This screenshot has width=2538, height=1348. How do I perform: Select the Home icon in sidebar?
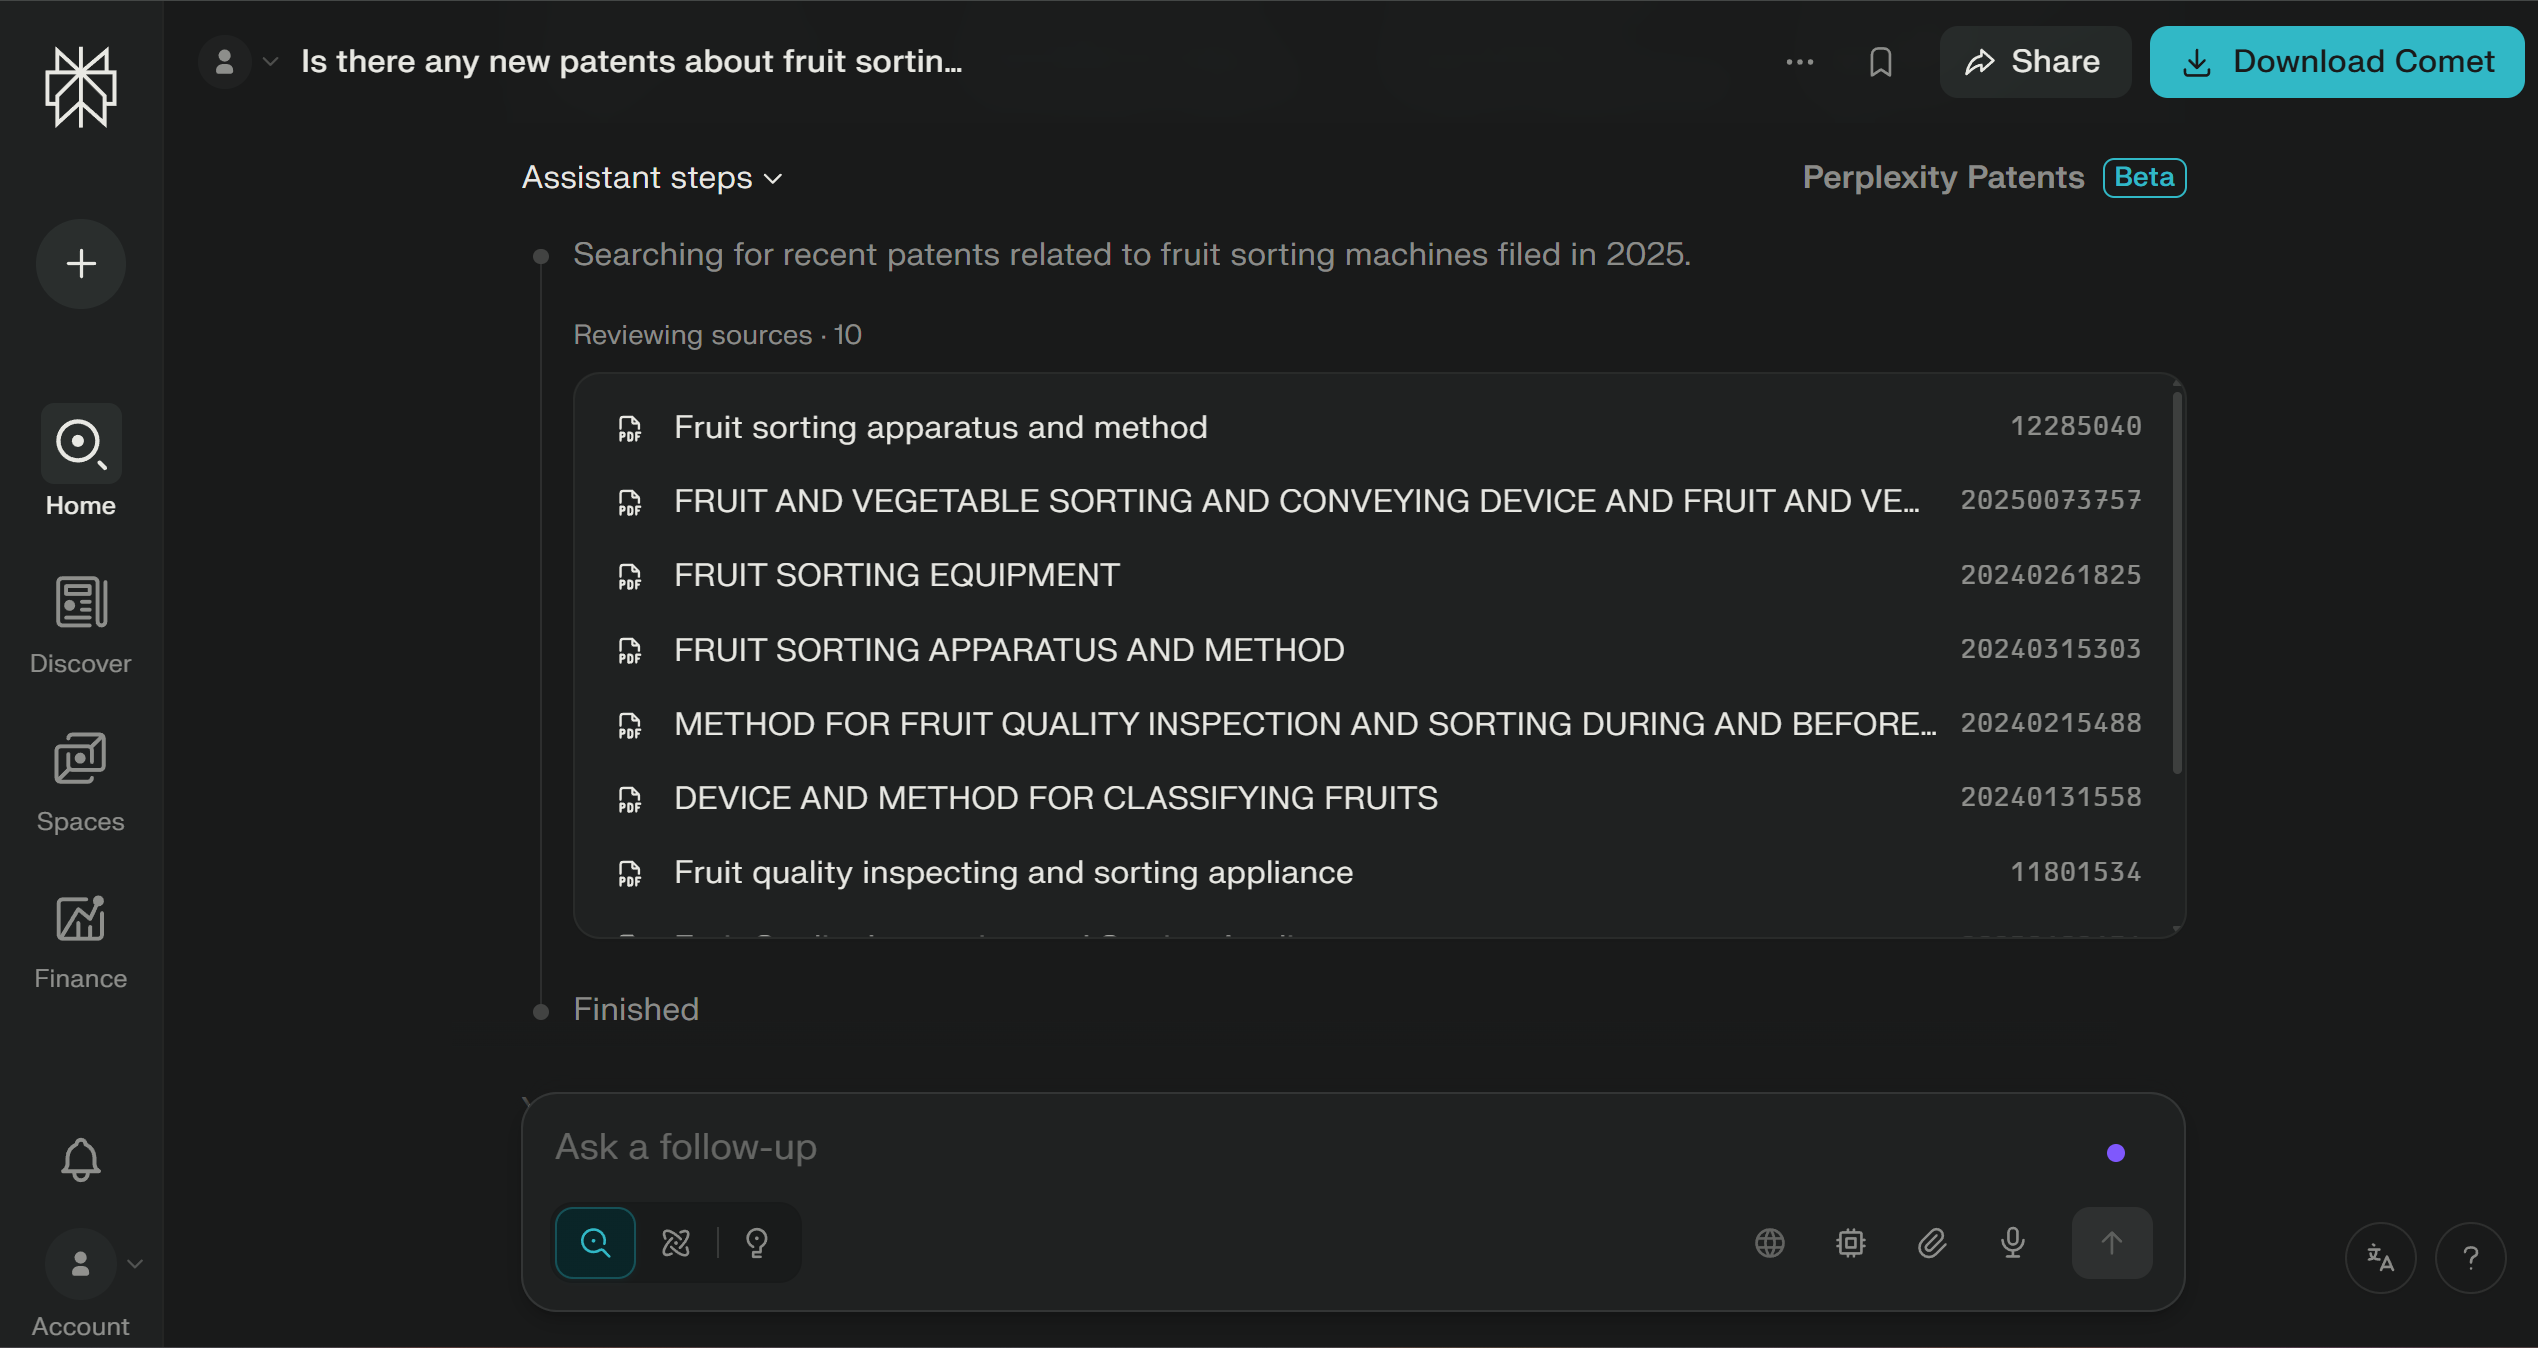pyautogui.click(x=80, y=443)
